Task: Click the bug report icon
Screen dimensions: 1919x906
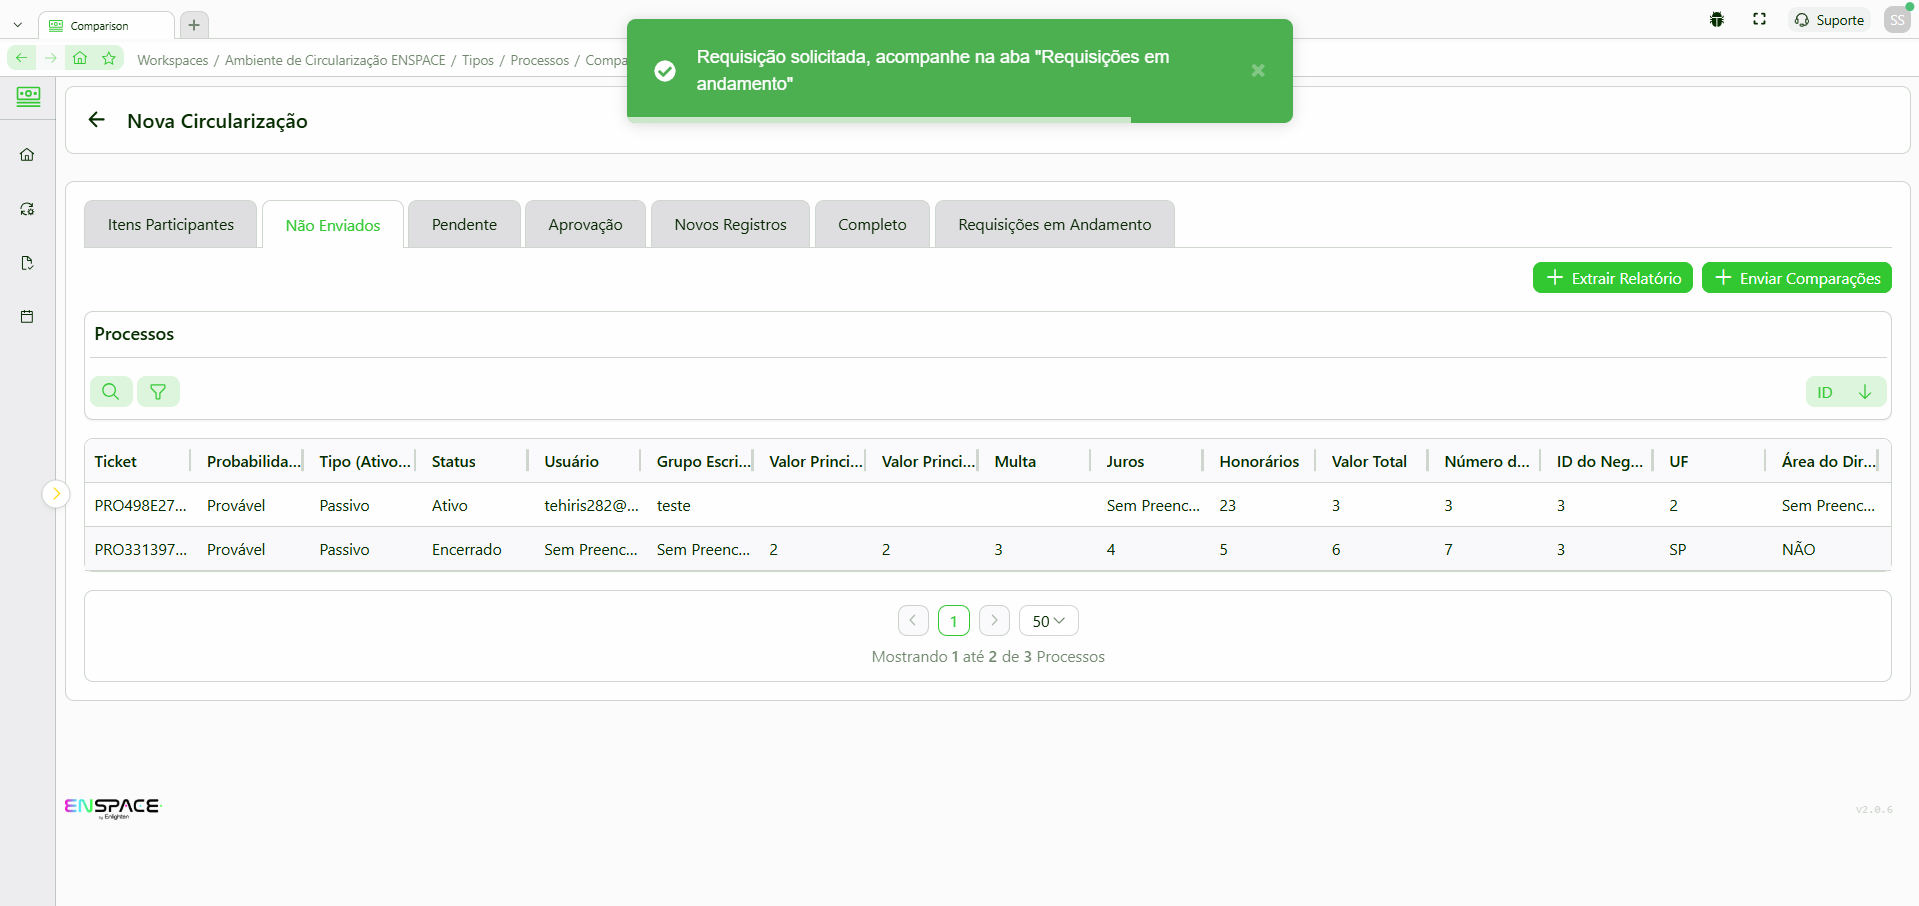Action: click(1717, 20)
